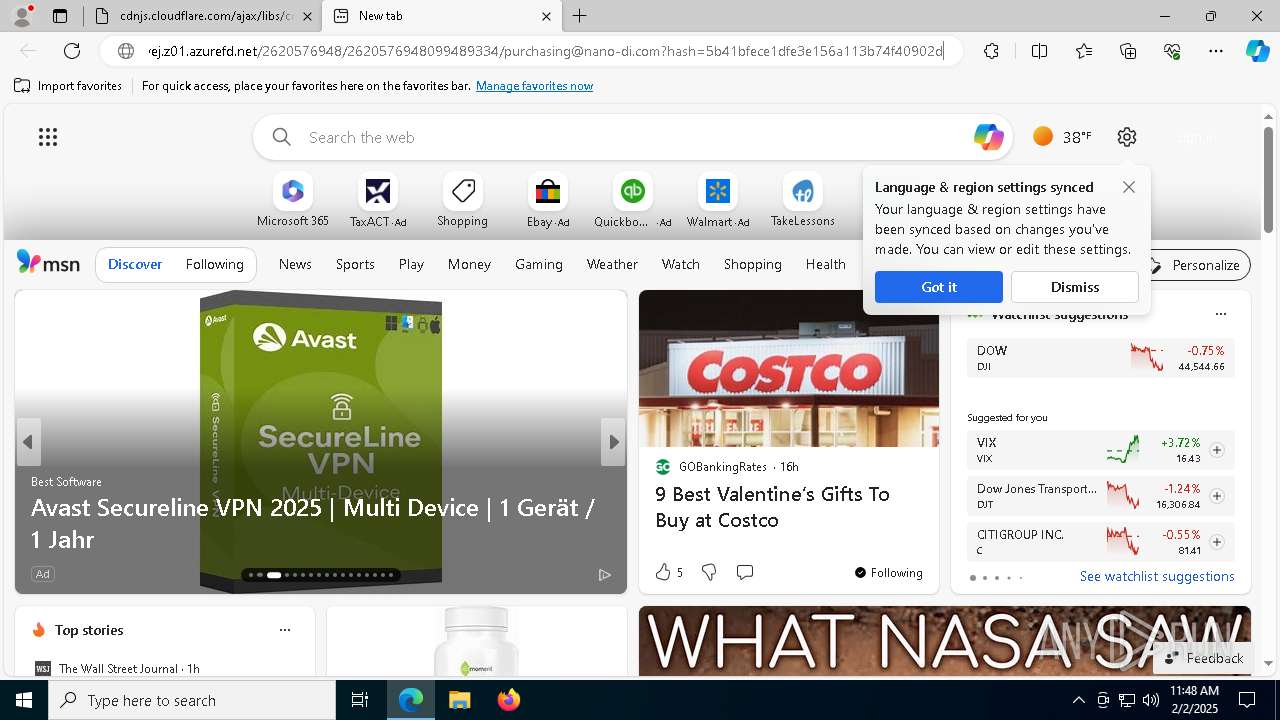The height and width of the screenshot is (720, 1280).
Task: Open the News menu item
Action: (295, 264)
